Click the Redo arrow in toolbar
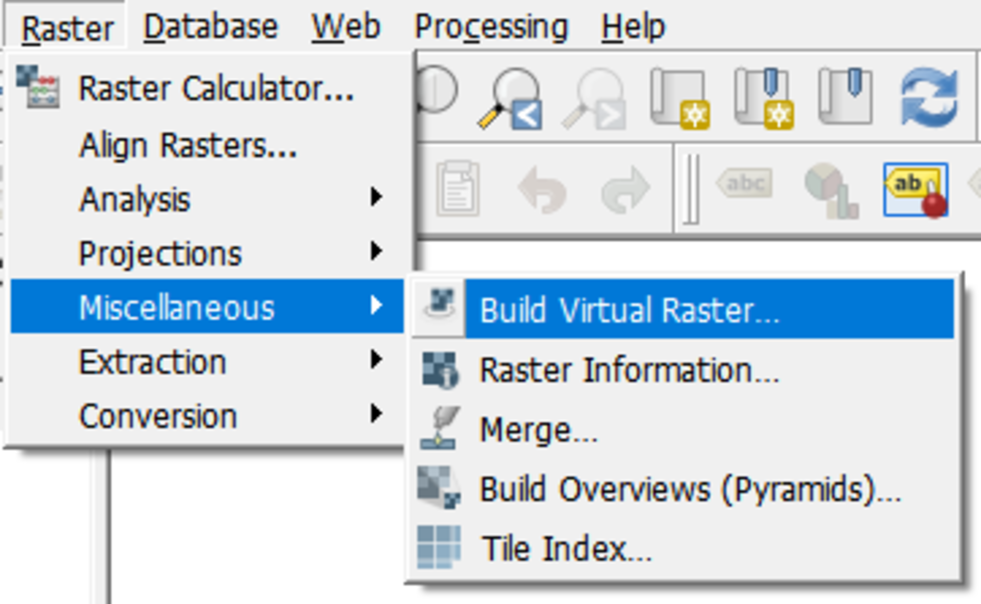981x604 pixels. click(x=625, y=189)
